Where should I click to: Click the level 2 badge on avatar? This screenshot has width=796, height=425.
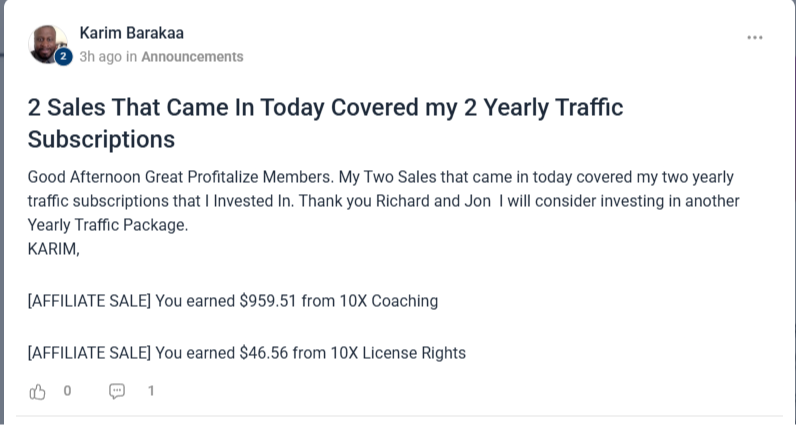[63, 58]
